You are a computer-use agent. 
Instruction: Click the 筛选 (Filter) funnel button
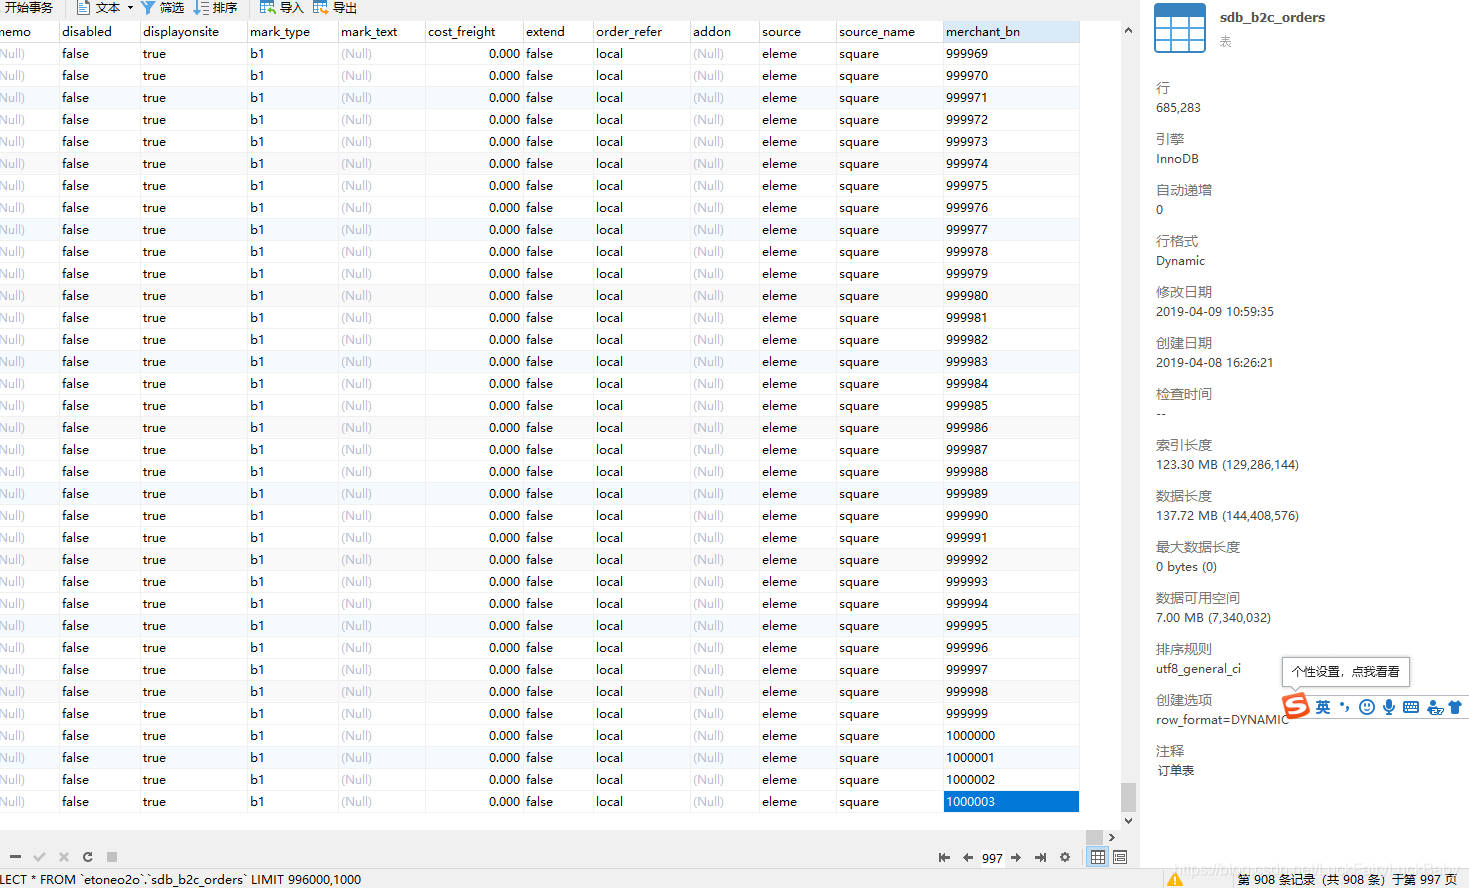(162, 8)
